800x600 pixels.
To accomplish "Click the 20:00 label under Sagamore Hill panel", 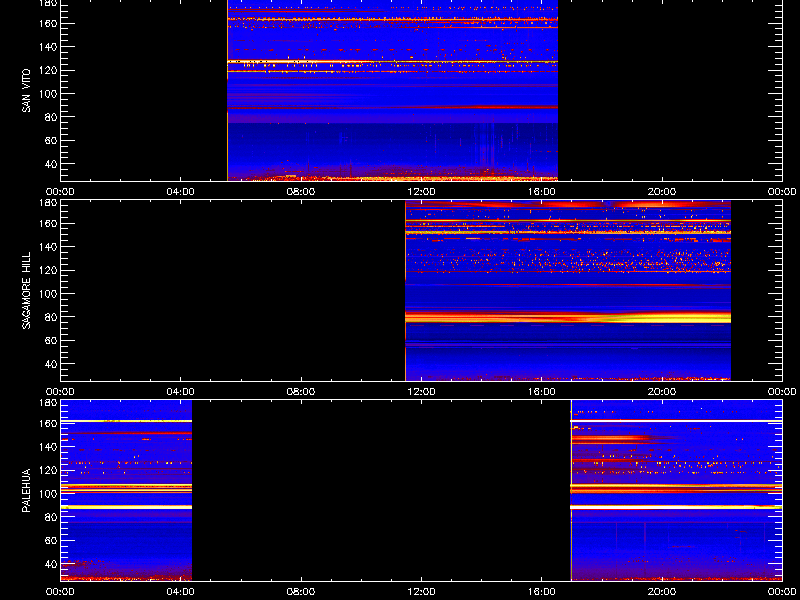I will 662,392.
